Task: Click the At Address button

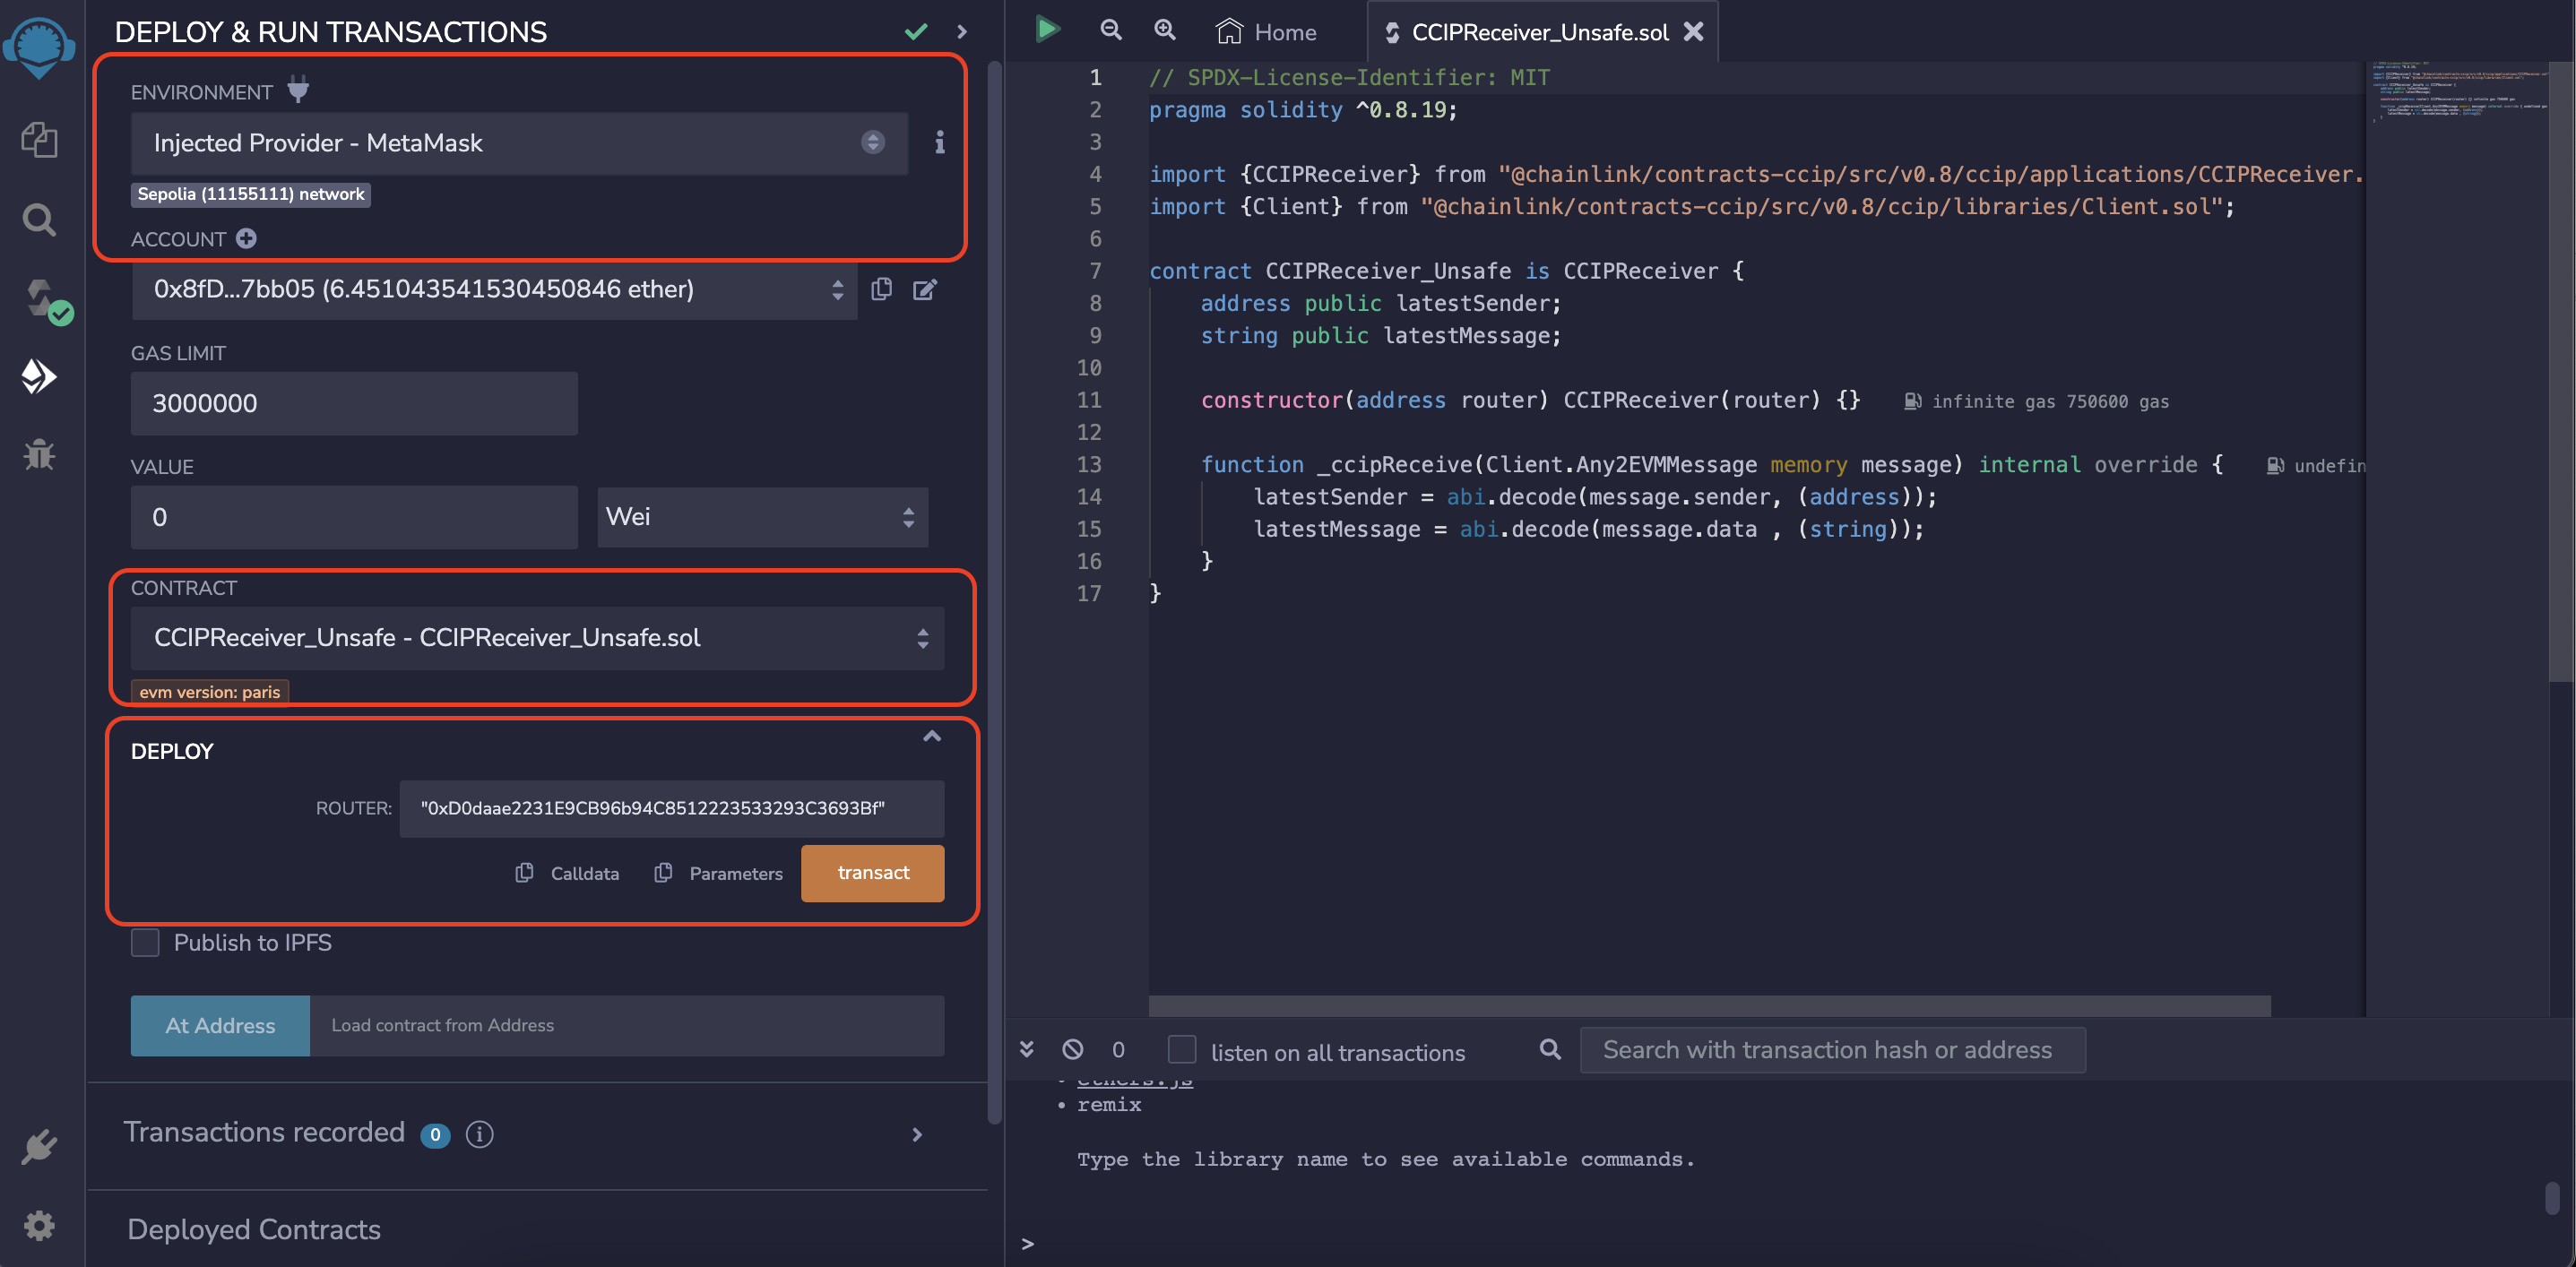Action: [x=220, y=1025]
